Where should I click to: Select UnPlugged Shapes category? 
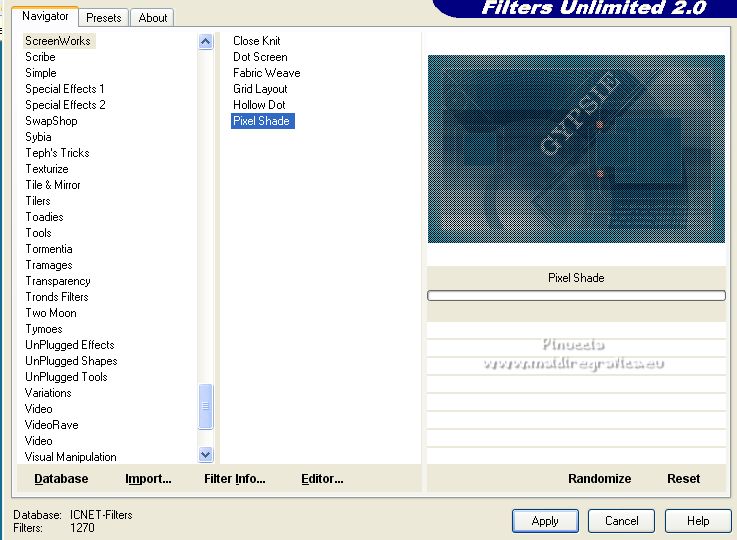71,360
